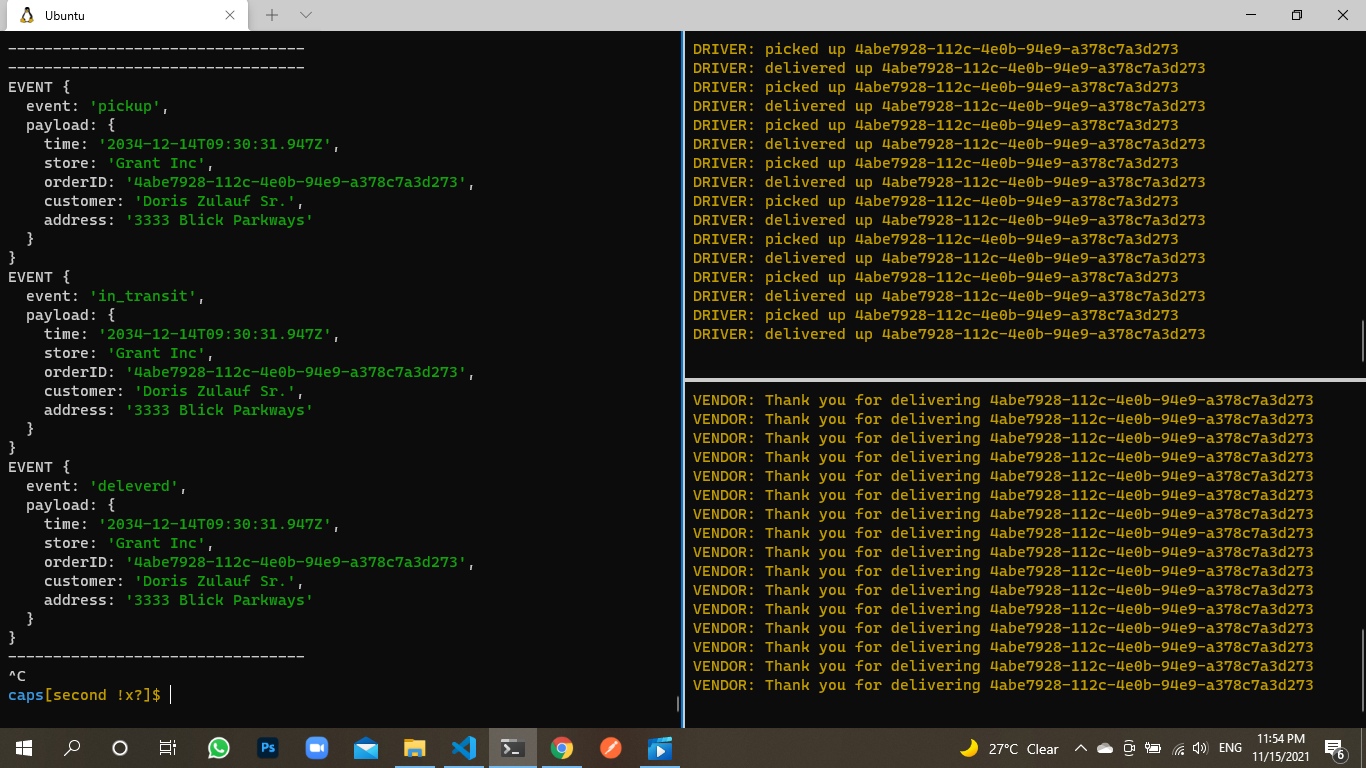Select the Ubuntu terminal tab
This screenshot has height=768, width=1366.
click(126, 15)
